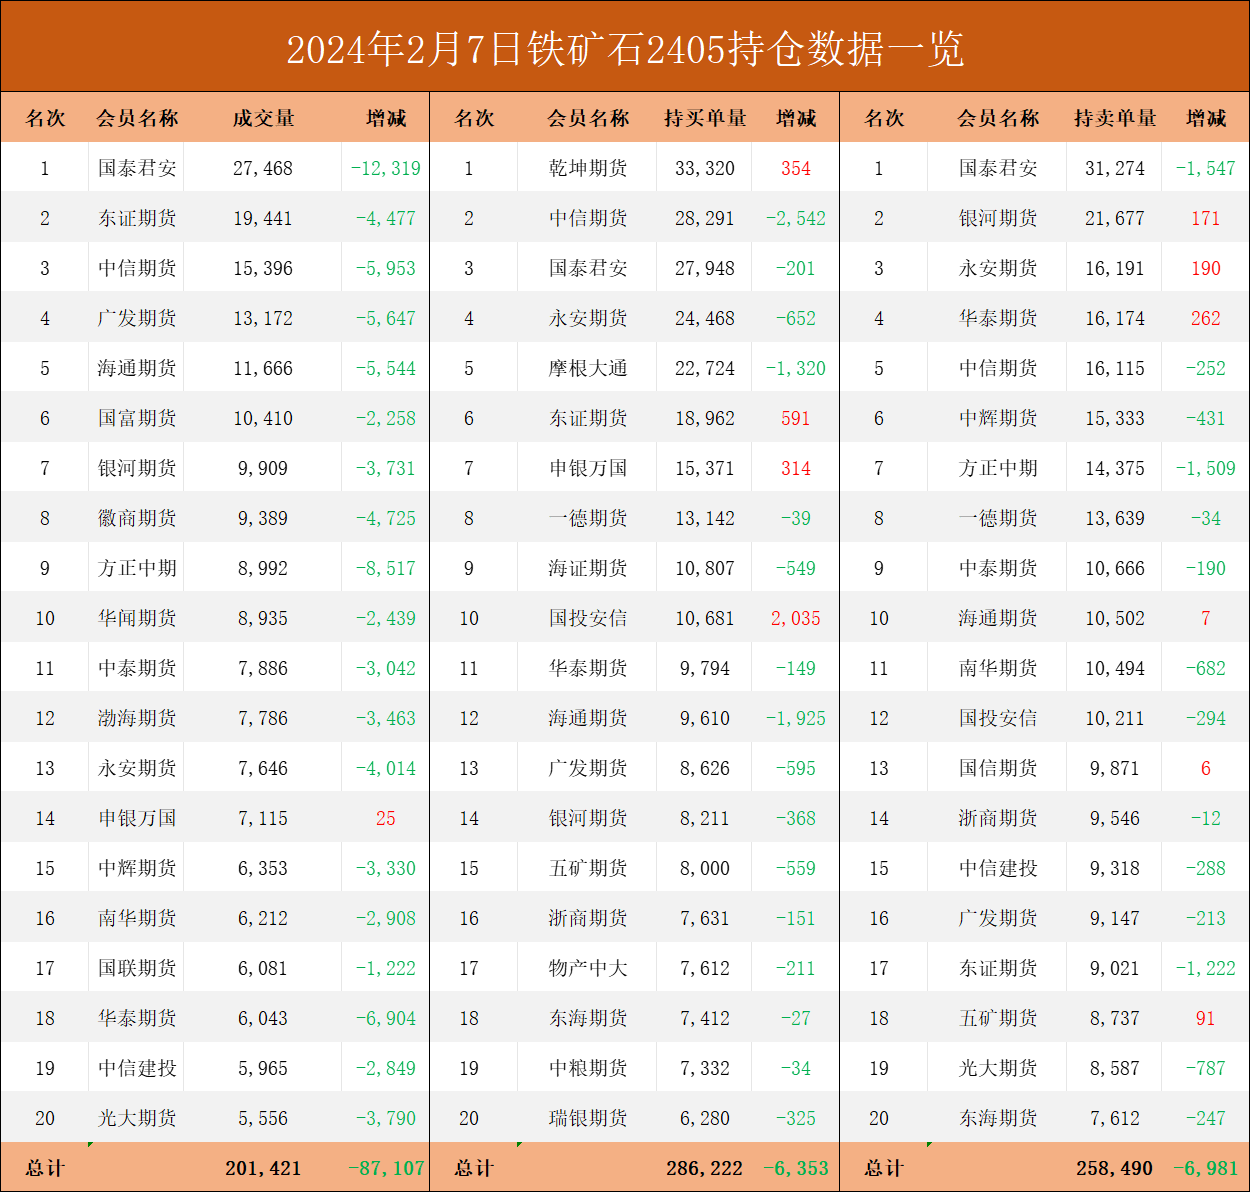Click the 成交量 column header
This screenshot has height=1192, width=1250.
[x=264, y=118]
